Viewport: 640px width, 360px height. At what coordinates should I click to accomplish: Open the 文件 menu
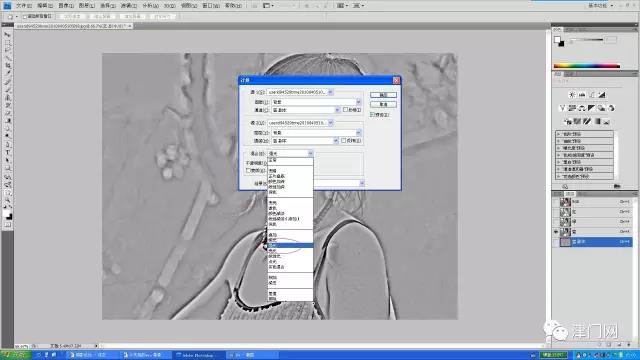point(24,6)
